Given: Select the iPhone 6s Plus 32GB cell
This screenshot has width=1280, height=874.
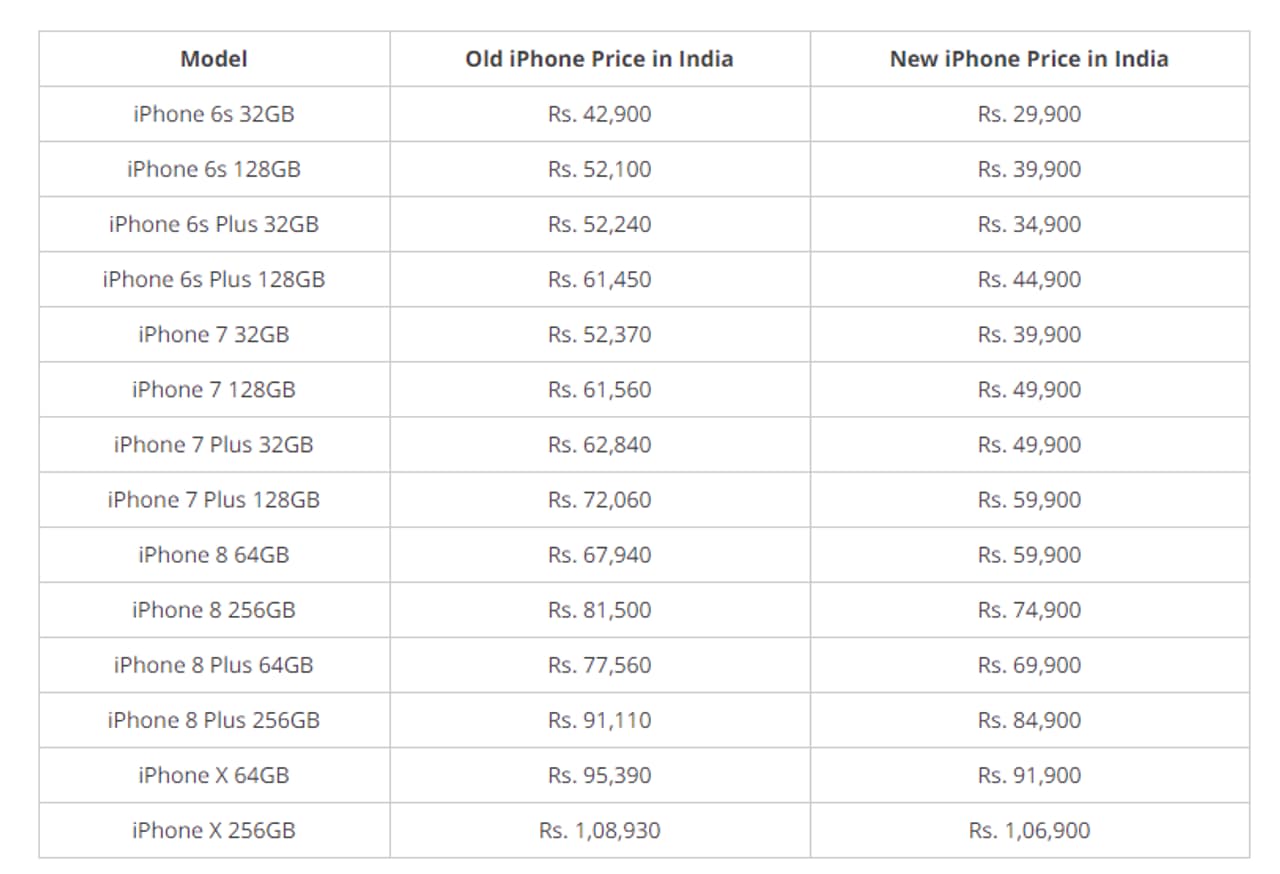Looking at the screenshot, I should click(x=214, y=224).
